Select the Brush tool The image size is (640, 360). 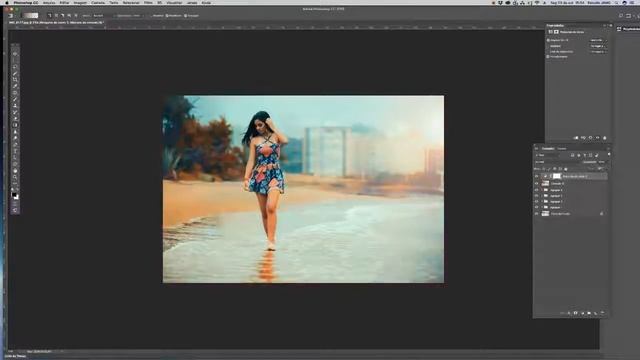click(15, 99)
